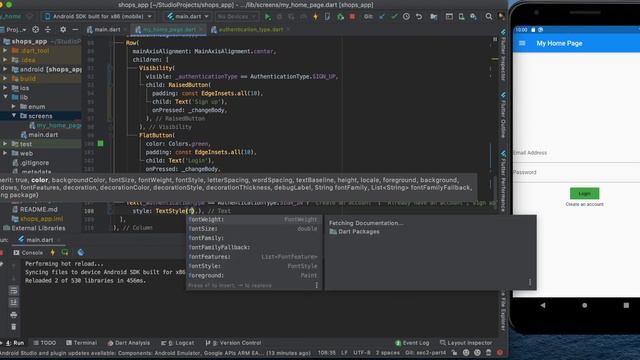Viewport: 640px width, 360px height.
Task: Collapse the lib folder
Action: click(5, 97)
